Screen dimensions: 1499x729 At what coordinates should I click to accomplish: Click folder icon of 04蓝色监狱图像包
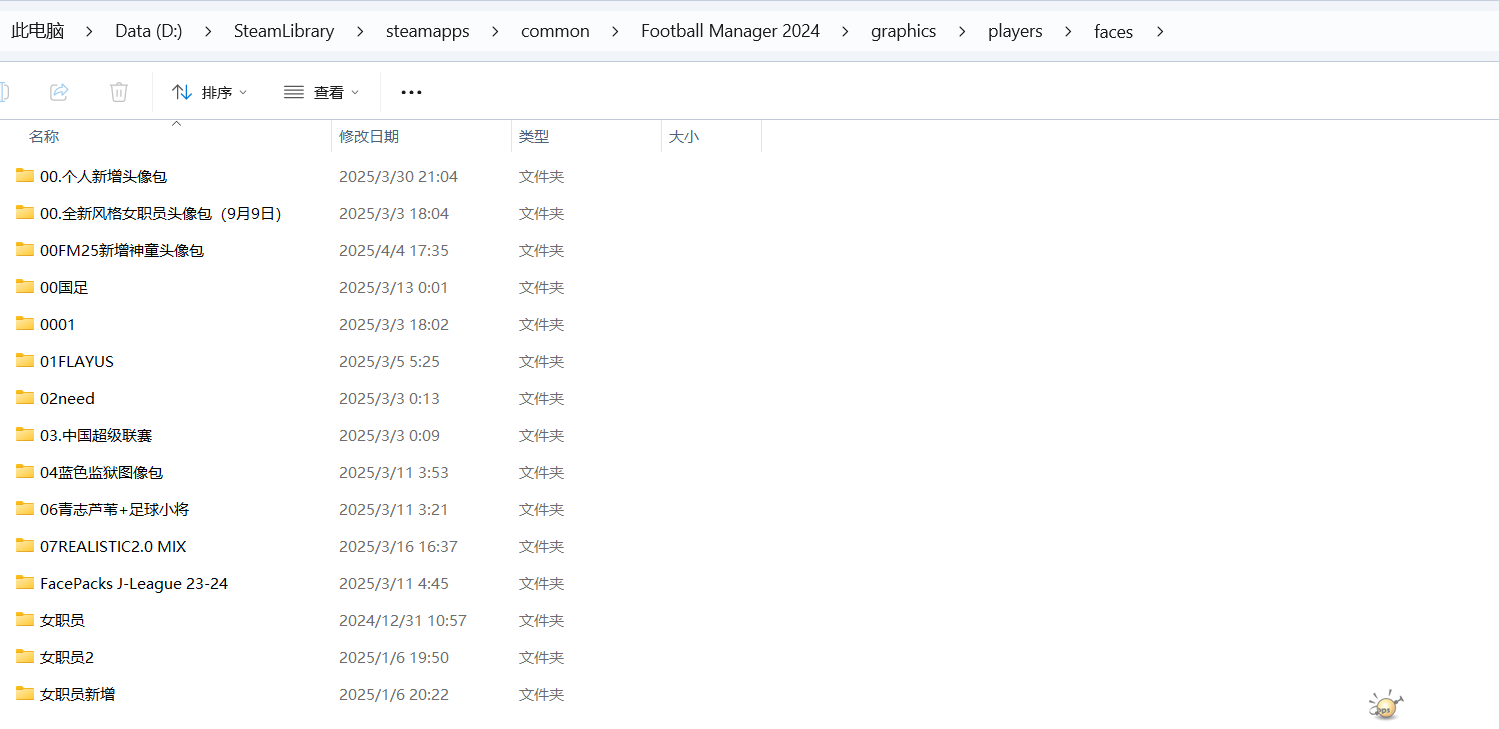[x=25, y=472]
